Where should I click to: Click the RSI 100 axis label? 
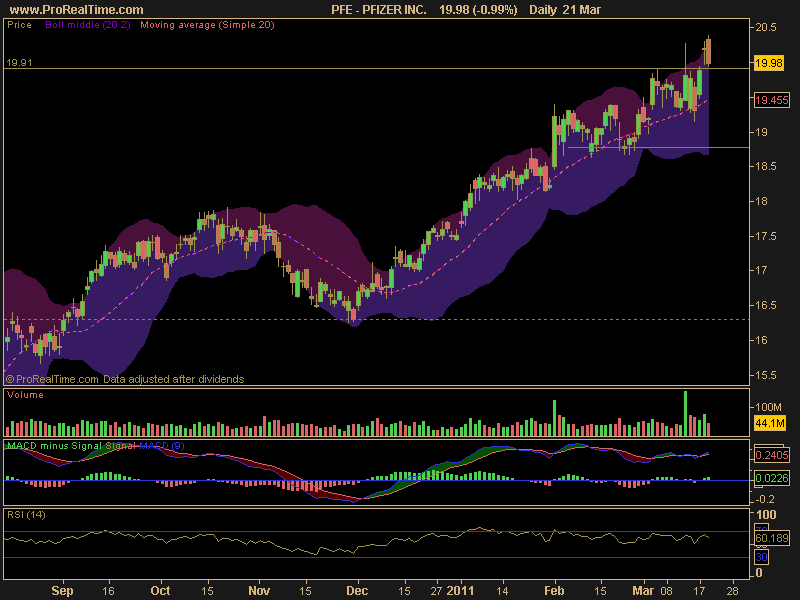766,514
